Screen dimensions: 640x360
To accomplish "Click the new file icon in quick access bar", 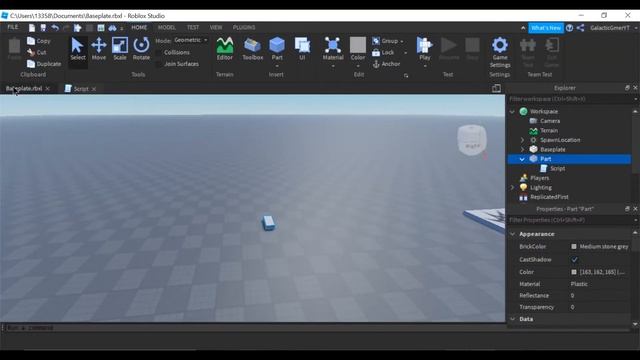I will (31, 28).
